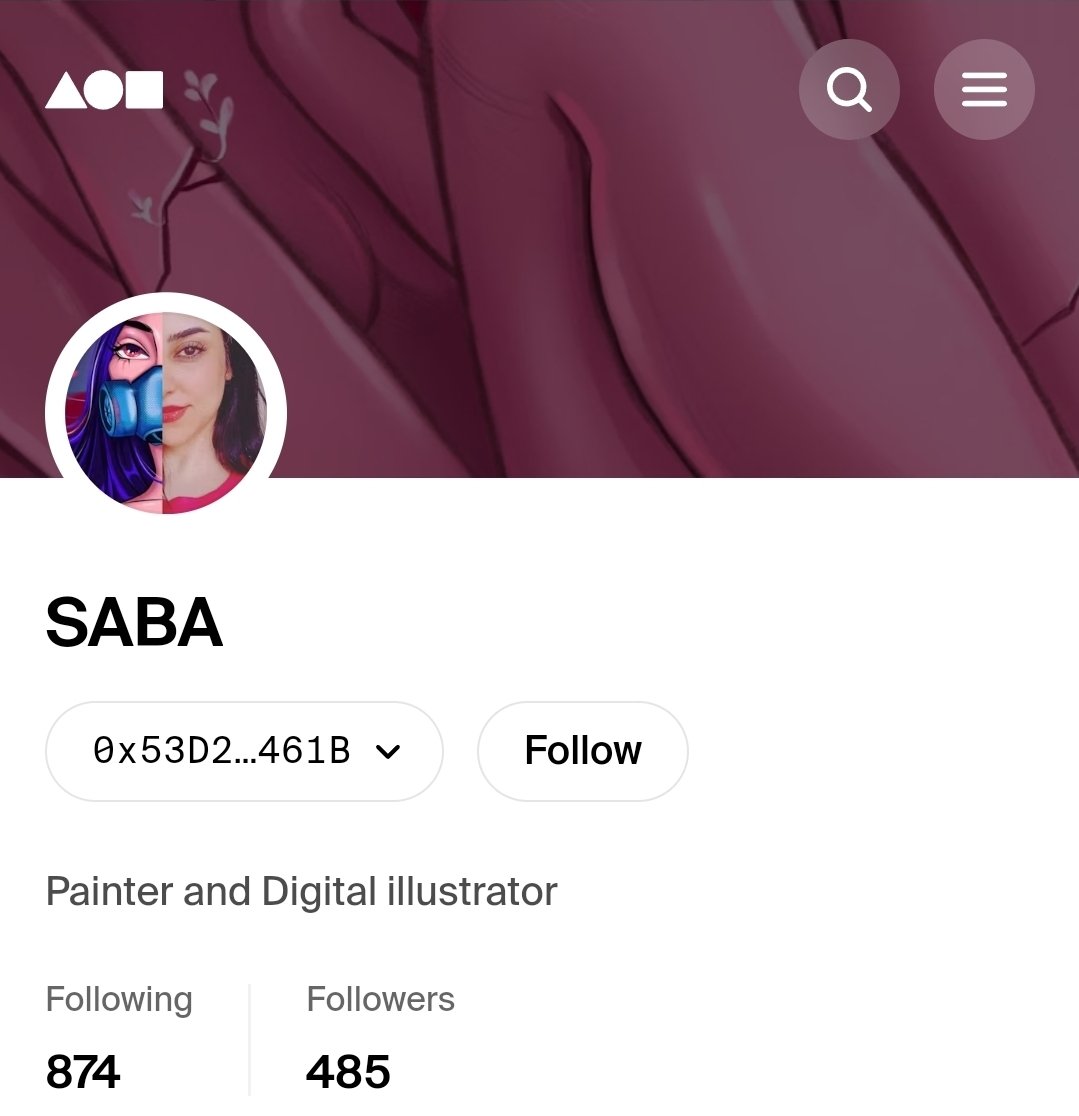Screen dimensions: 1079x1116
Task: Expand the wallet address chevron arrow
Action: 388,751
